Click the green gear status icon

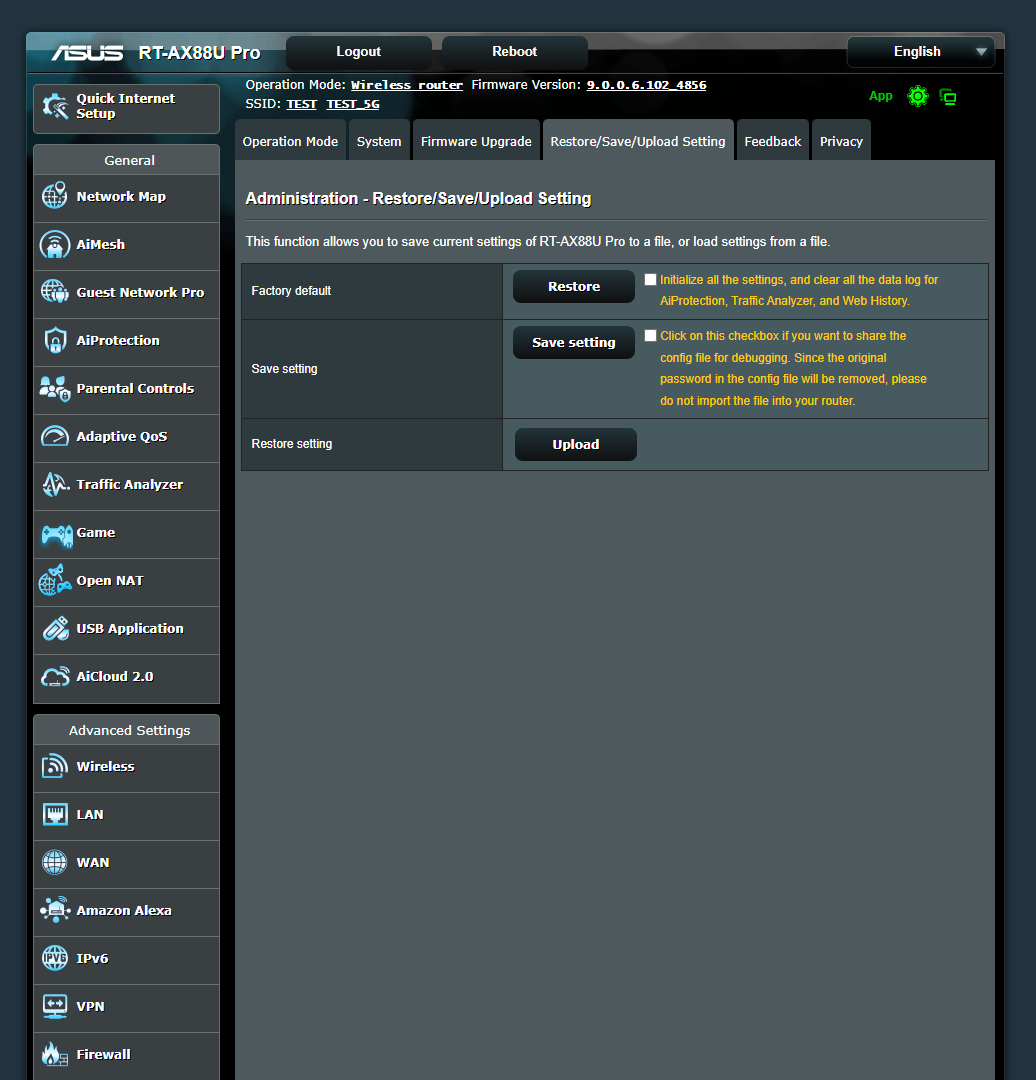click(x=918, y=96)
